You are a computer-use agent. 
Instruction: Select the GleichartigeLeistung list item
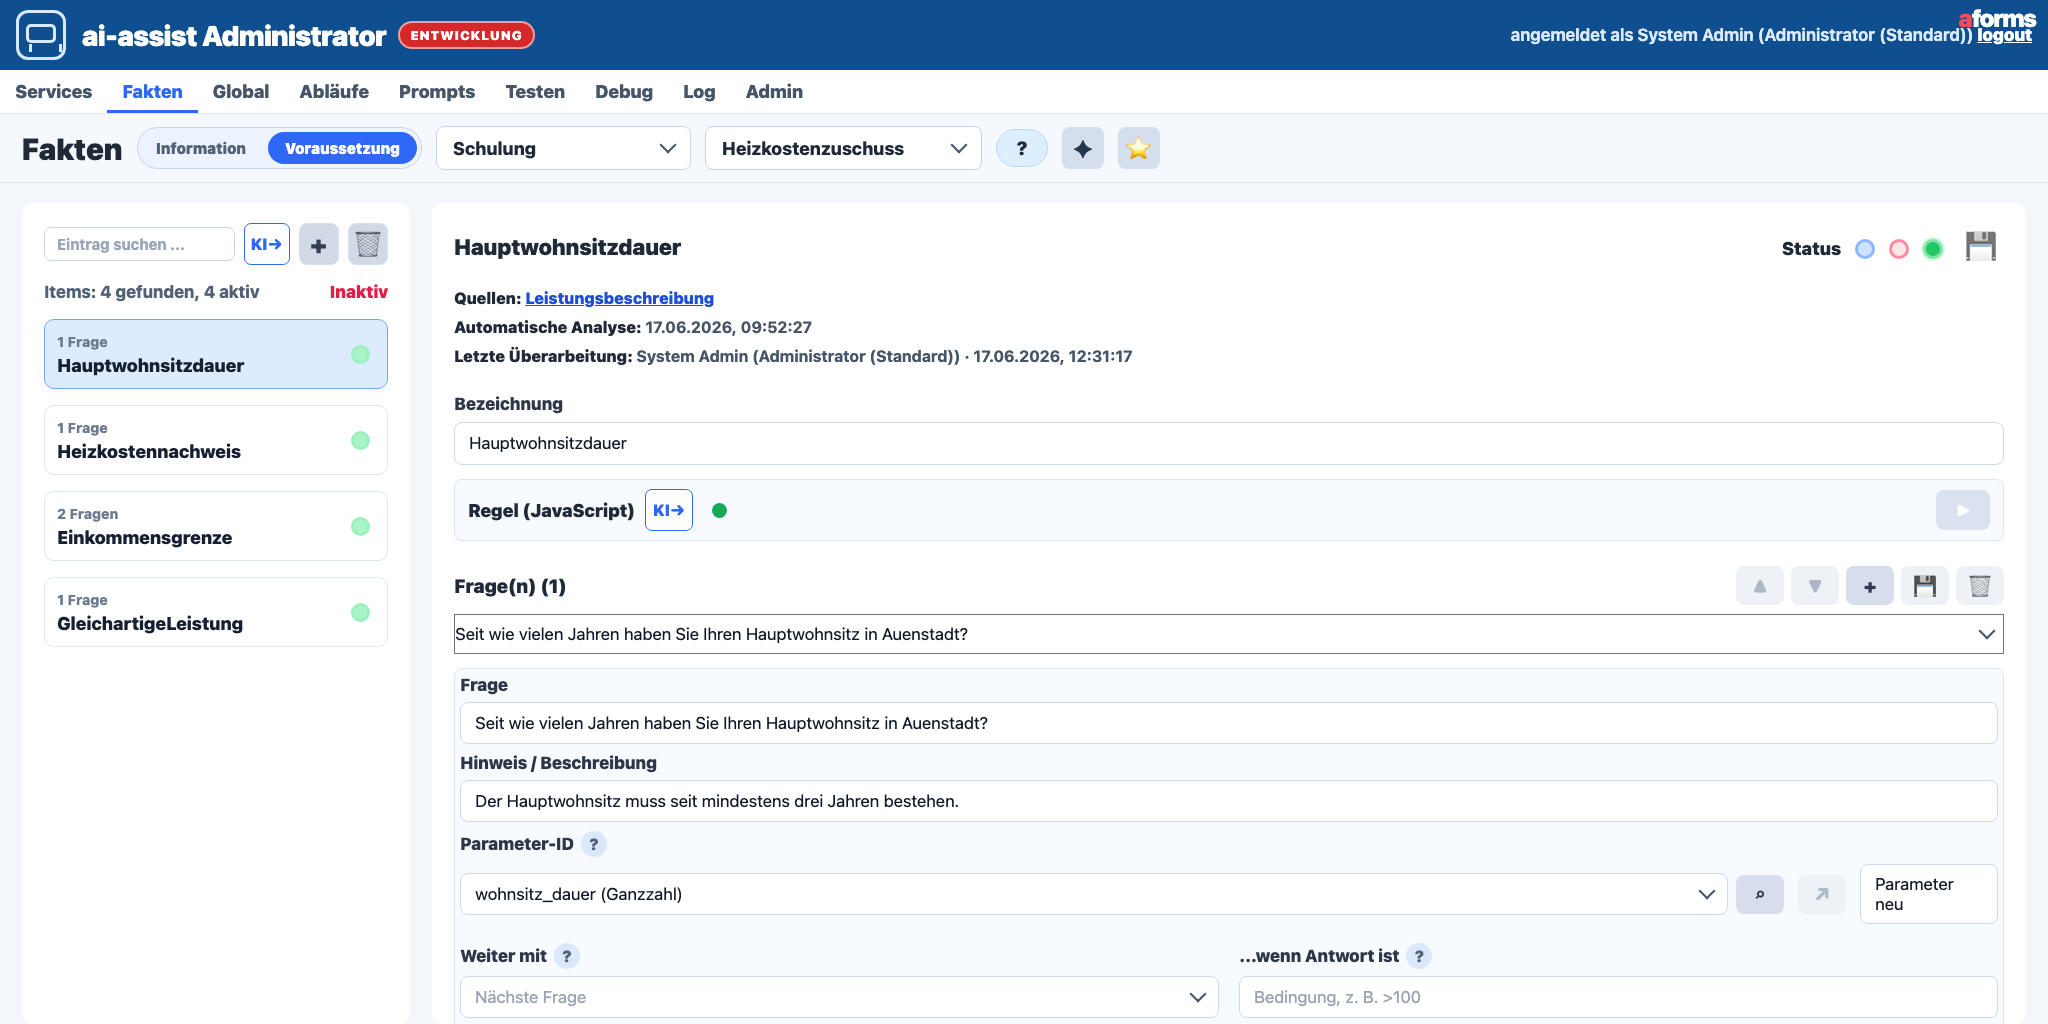coord(216,612)
